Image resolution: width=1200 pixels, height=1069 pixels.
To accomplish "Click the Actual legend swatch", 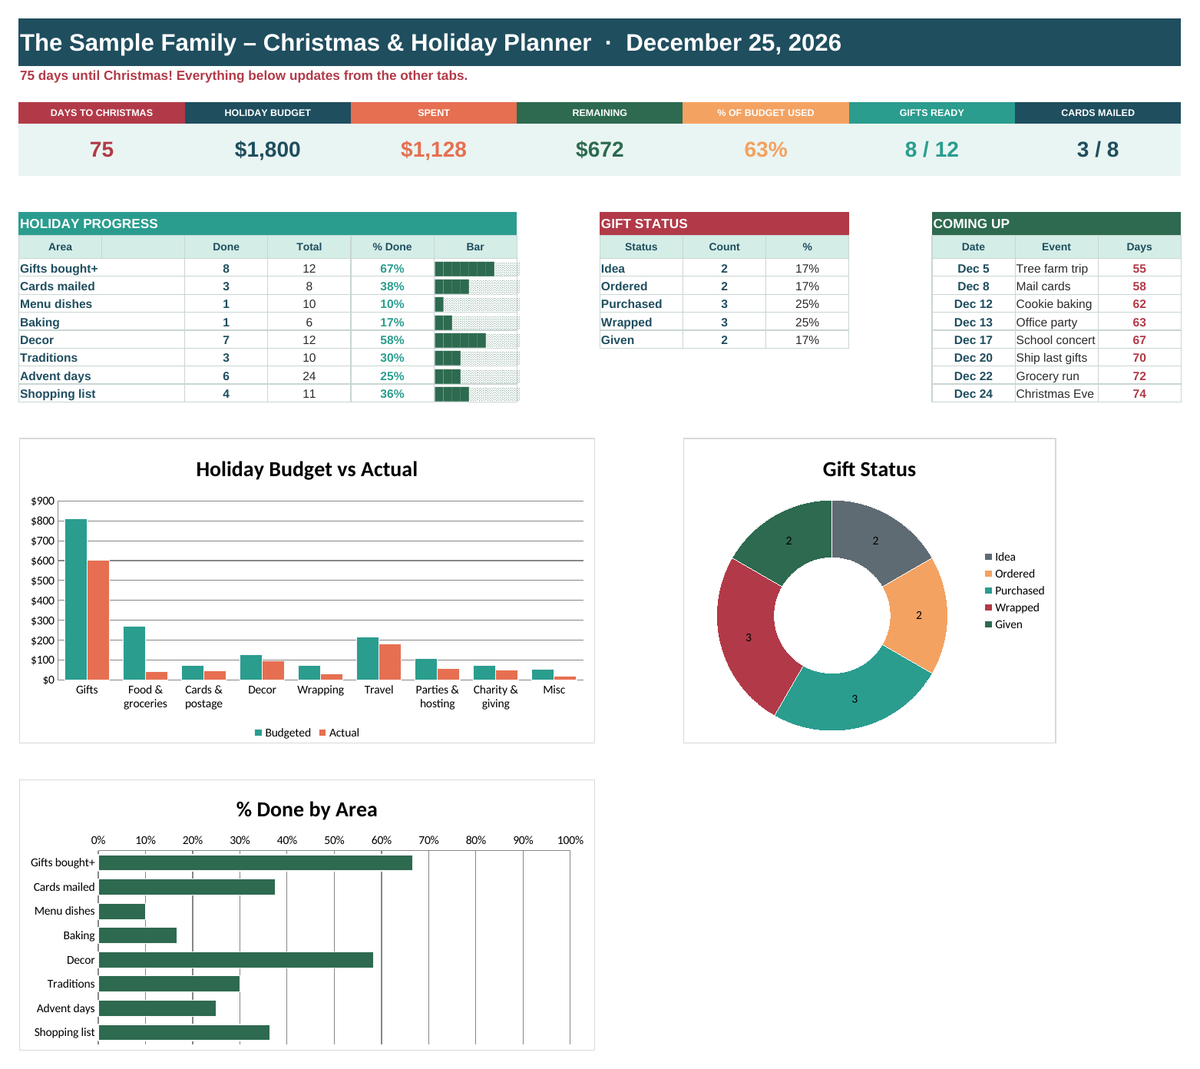I will (x=323, y=733).
